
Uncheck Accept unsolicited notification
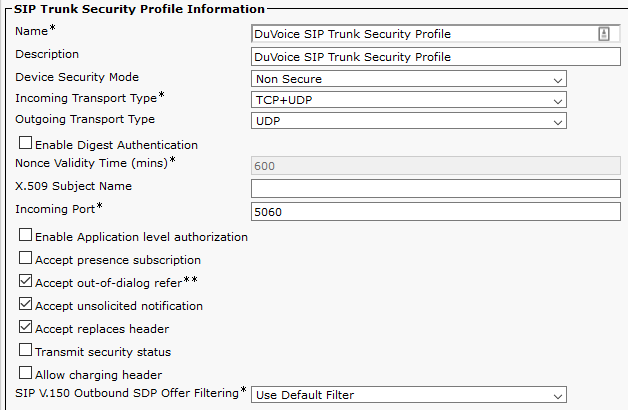click(x=25, y=304)
